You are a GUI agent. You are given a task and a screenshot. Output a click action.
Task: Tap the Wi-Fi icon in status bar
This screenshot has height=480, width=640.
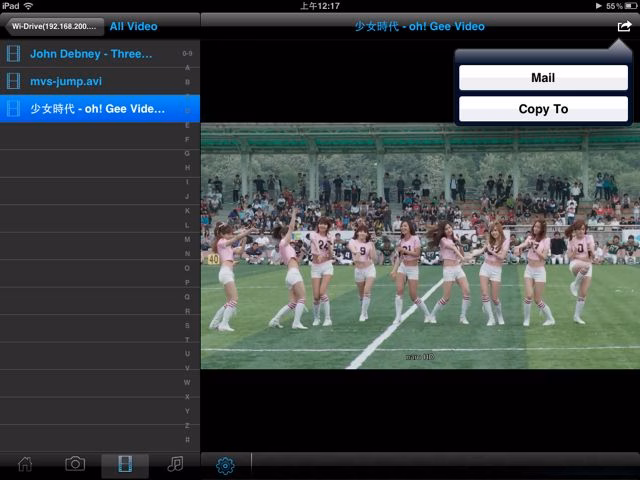(28, 6)
